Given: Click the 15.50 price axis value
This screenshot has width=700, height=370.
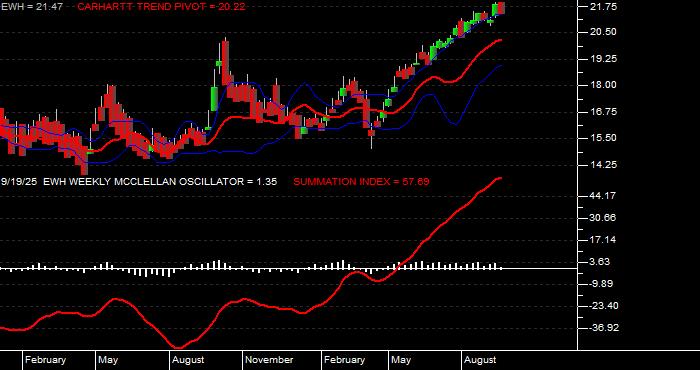Looking at the screenshot, I should click(x=604, y=138).
